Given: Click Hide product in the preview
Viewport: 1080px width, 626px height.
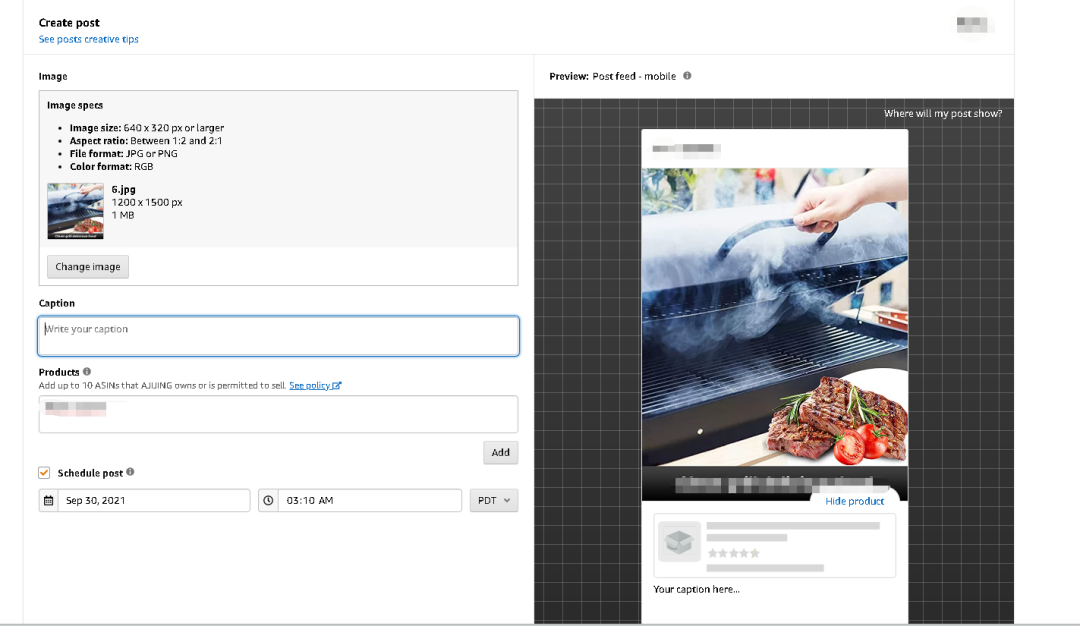Looking at the screenshot, I should (x=854, y=501).
